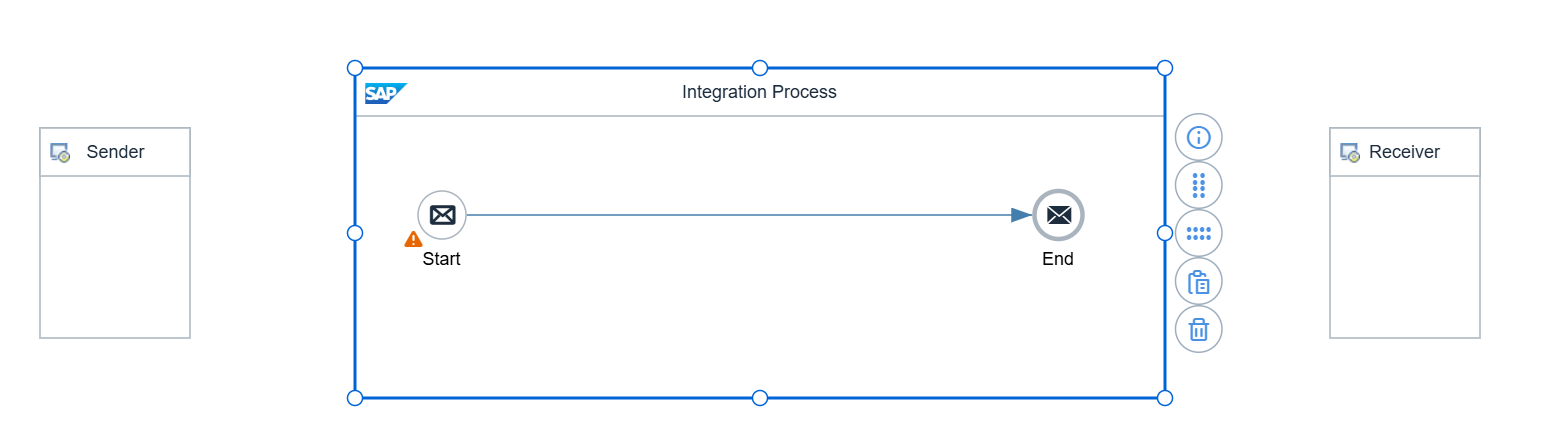Delete the Integration Process using trash icon
This screenshot has height=448, width=1563.
click(x=1198, y=329)
